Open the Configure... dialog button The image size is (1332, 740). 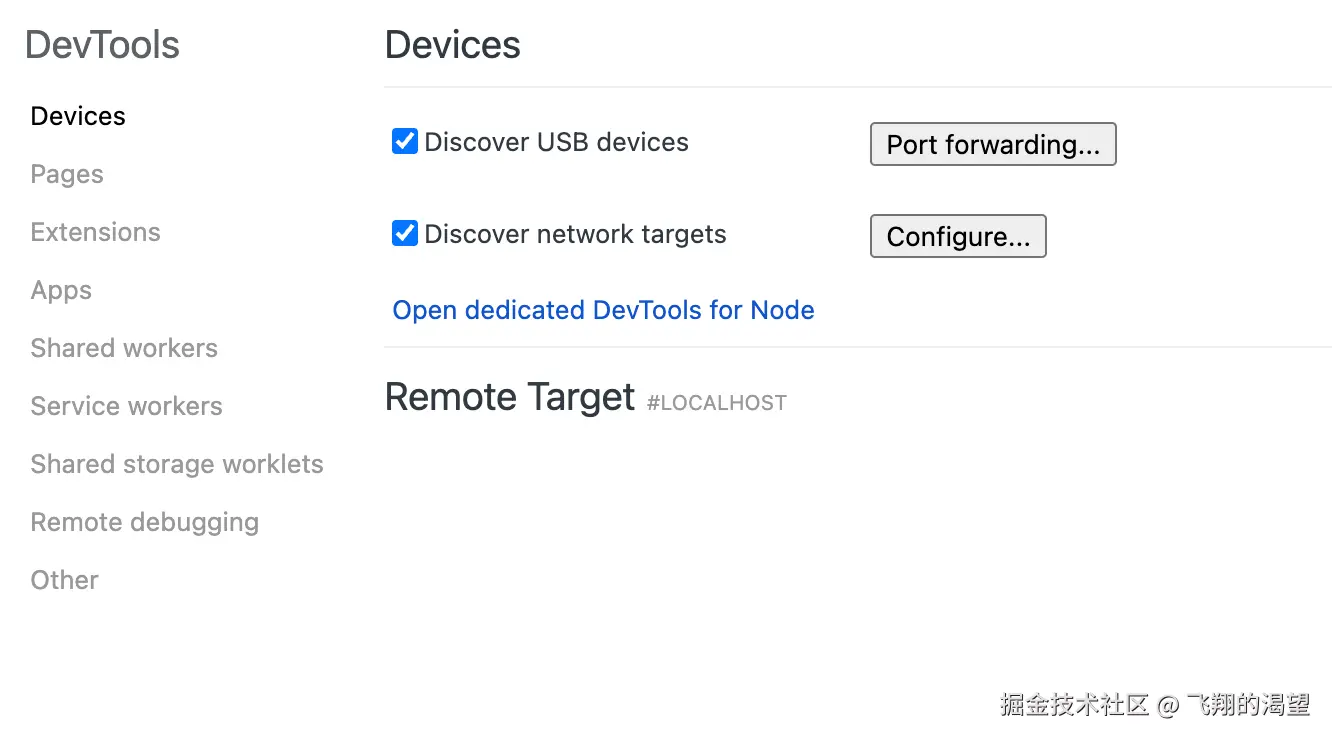pos(958,237)
